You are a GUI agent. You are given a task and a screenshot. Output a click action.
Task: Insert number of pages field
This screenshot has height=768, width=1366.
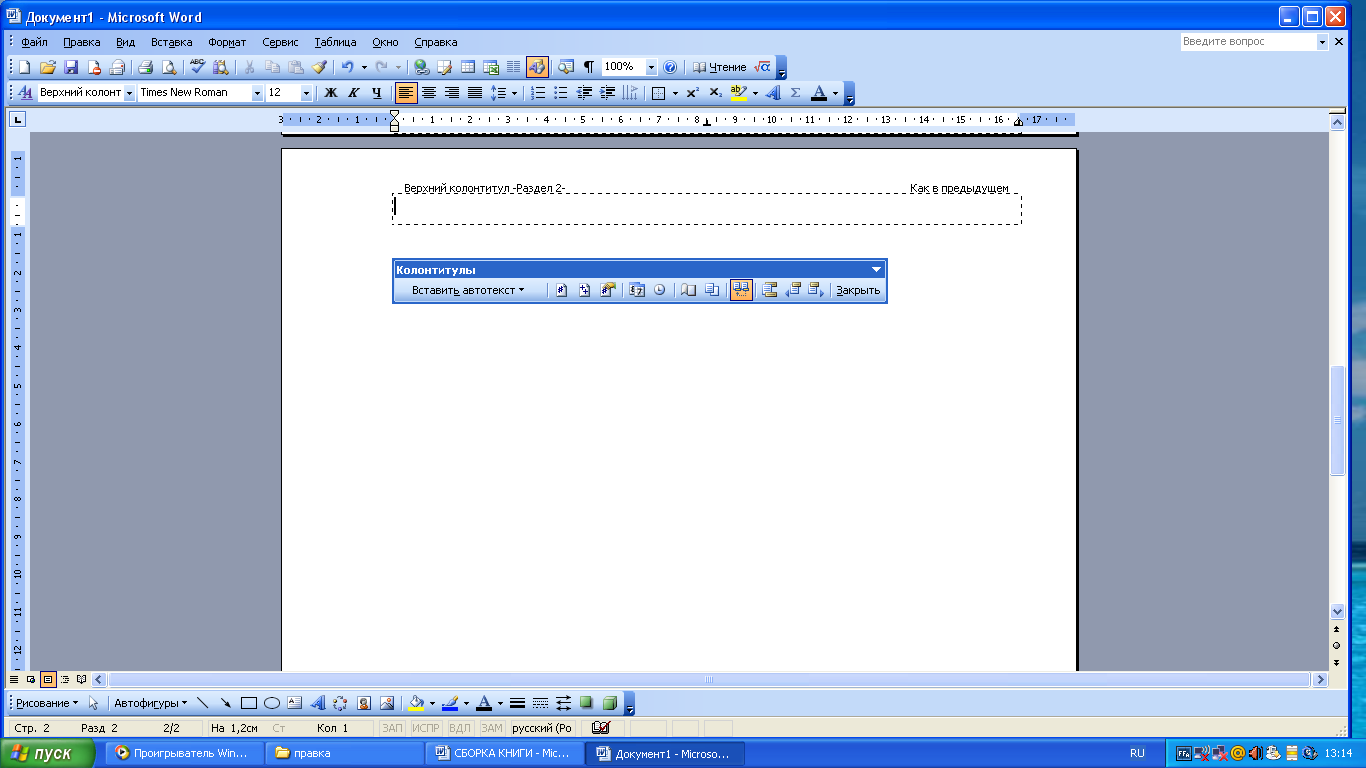tap(585, 290)
